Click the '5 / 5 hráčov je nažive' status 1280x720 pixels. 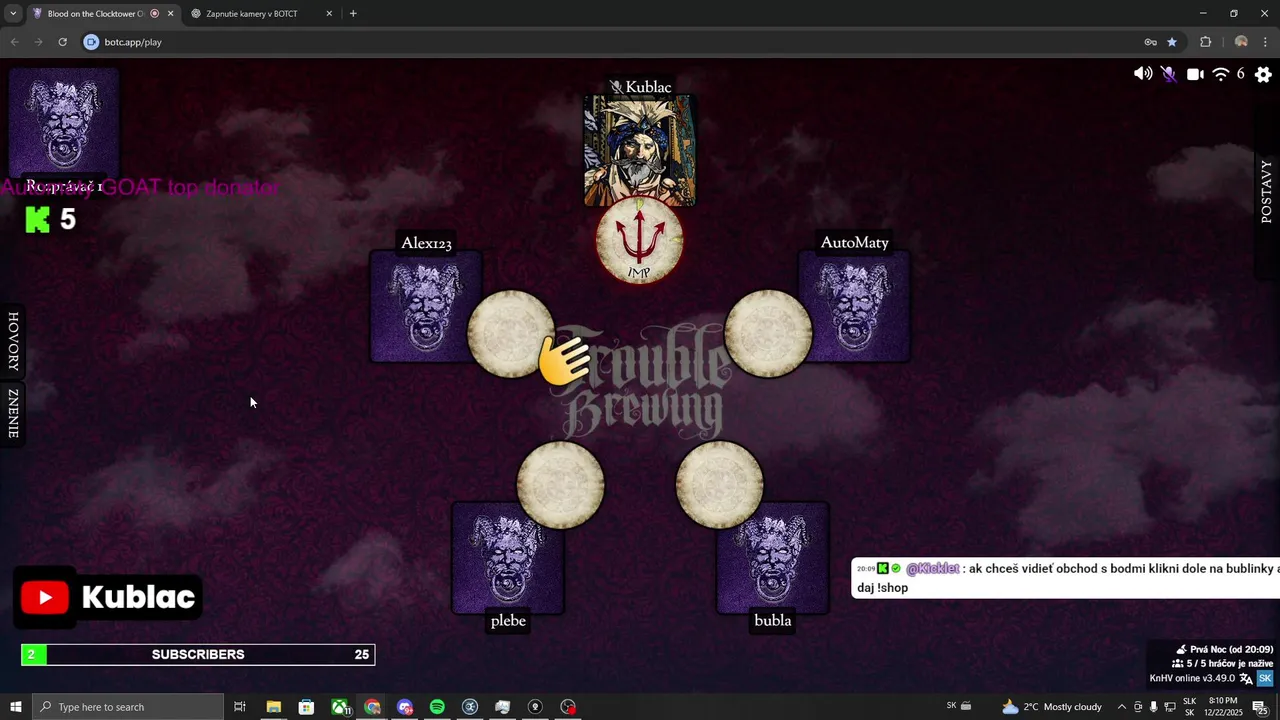point(1222,663)
